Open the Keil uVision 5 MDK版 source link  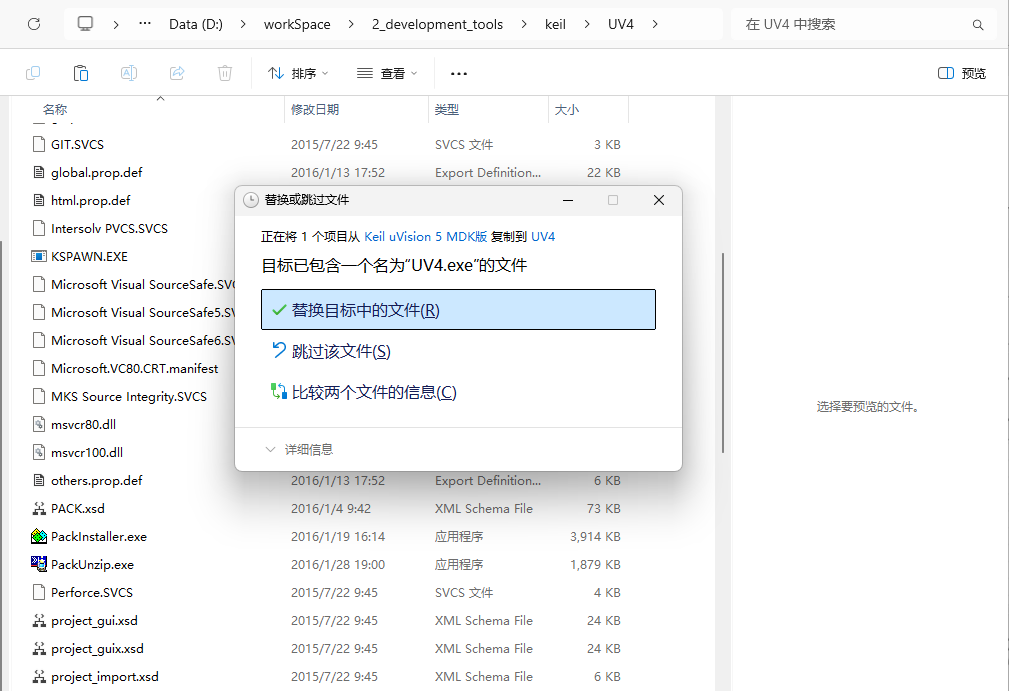425,237
